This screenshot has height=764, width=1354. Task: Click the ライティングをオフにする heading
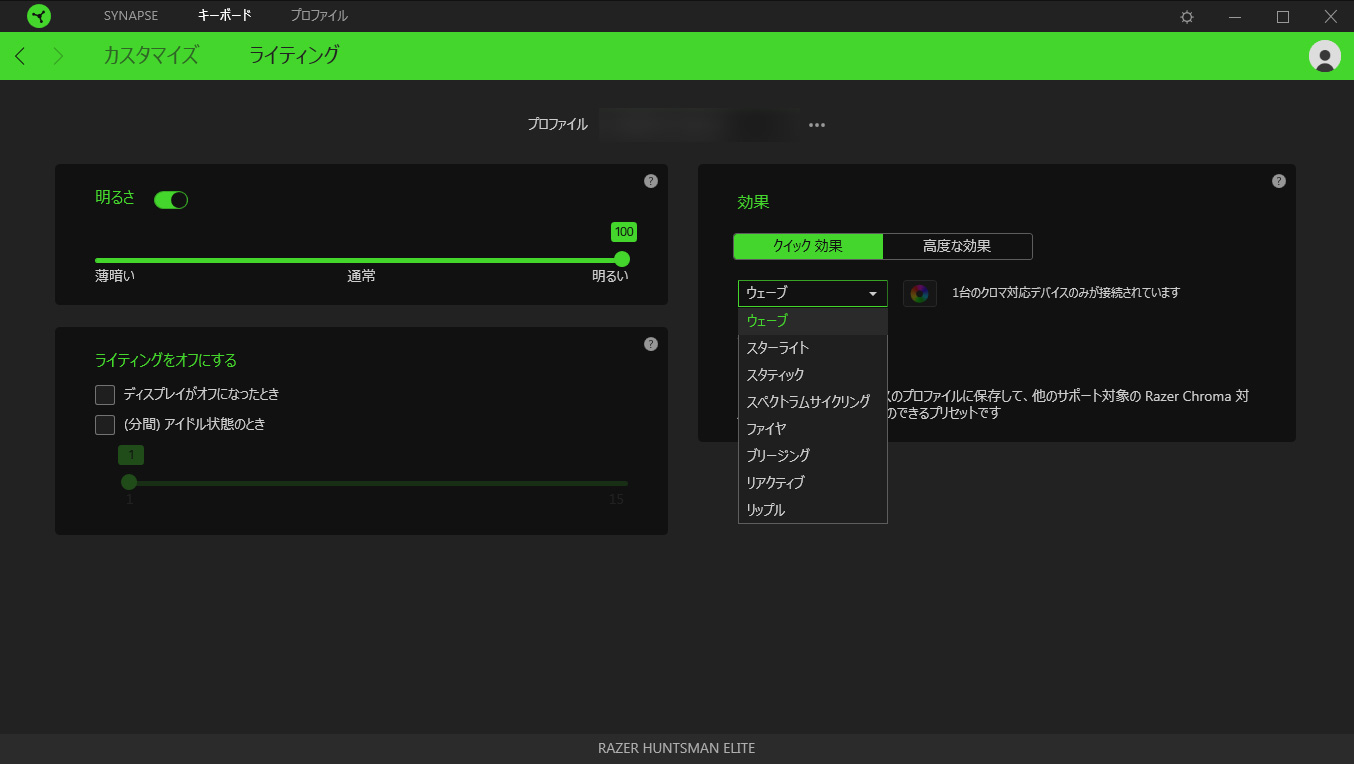166,361
